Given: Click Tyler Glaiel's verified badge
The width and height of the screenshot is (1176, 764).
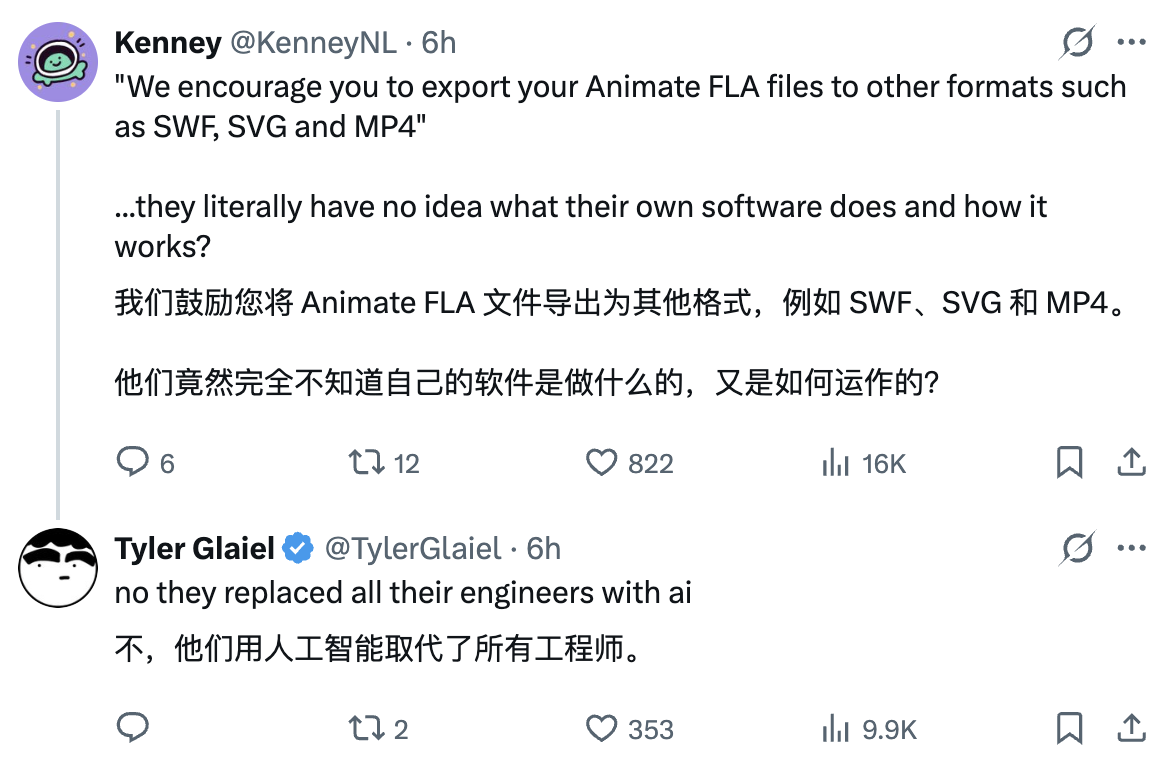Looking at the screenshot, I should click(294, 548).
